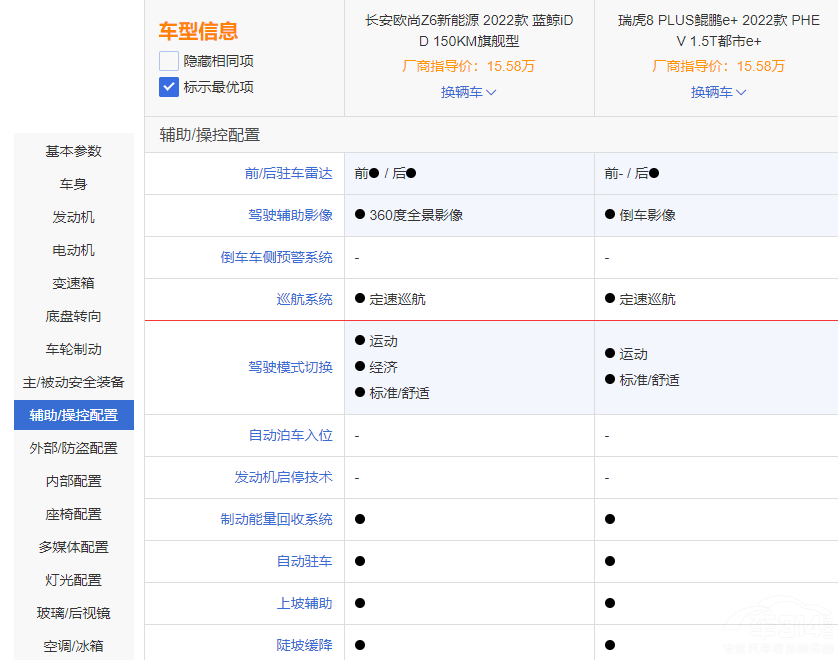The width and height of the screenshot is (838, 660).
Task: Uncheck the 标示最优项 checkbox
Action: pyautogui.click(x=169, y=87)
